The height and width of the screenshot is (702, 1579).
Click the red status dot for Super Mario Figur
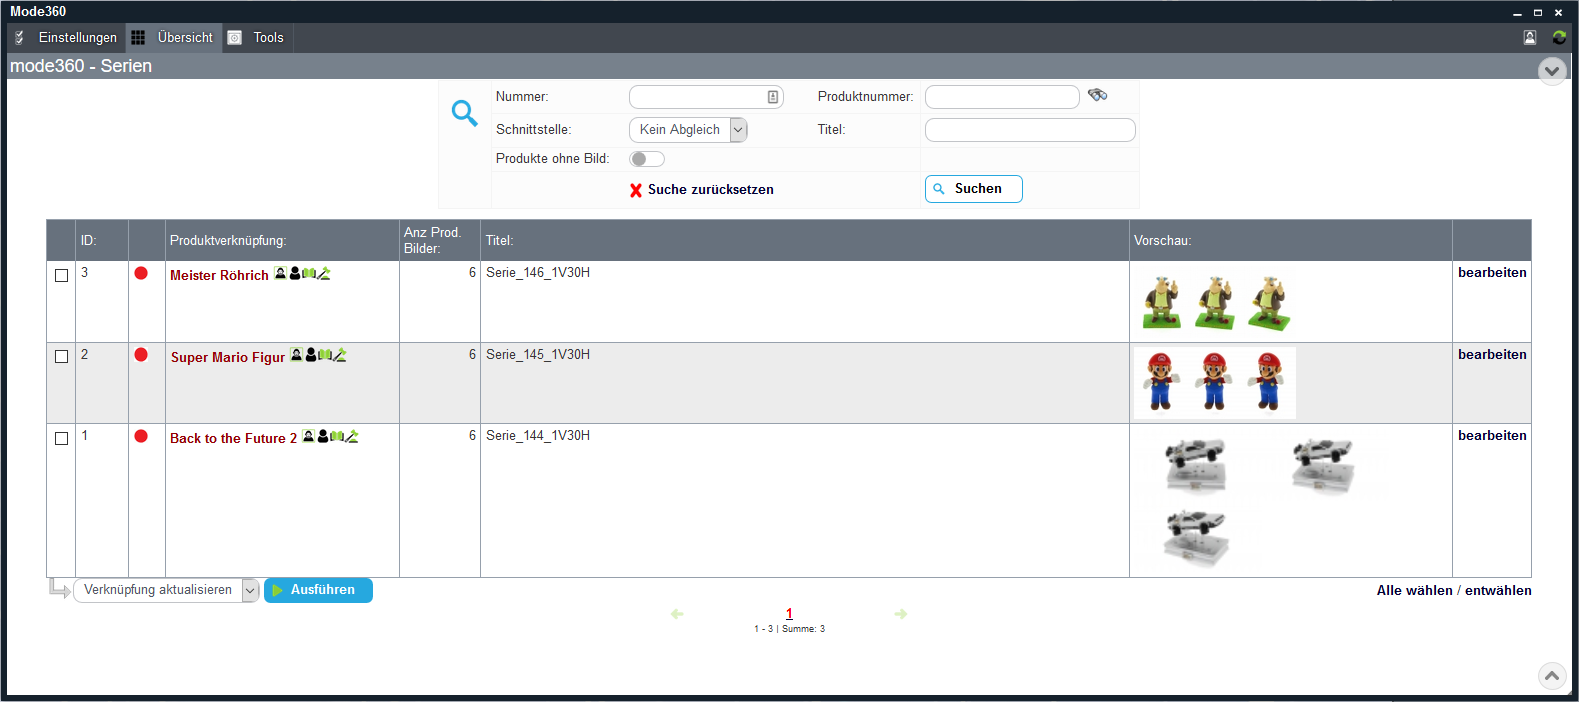click(x=141, y=354)
